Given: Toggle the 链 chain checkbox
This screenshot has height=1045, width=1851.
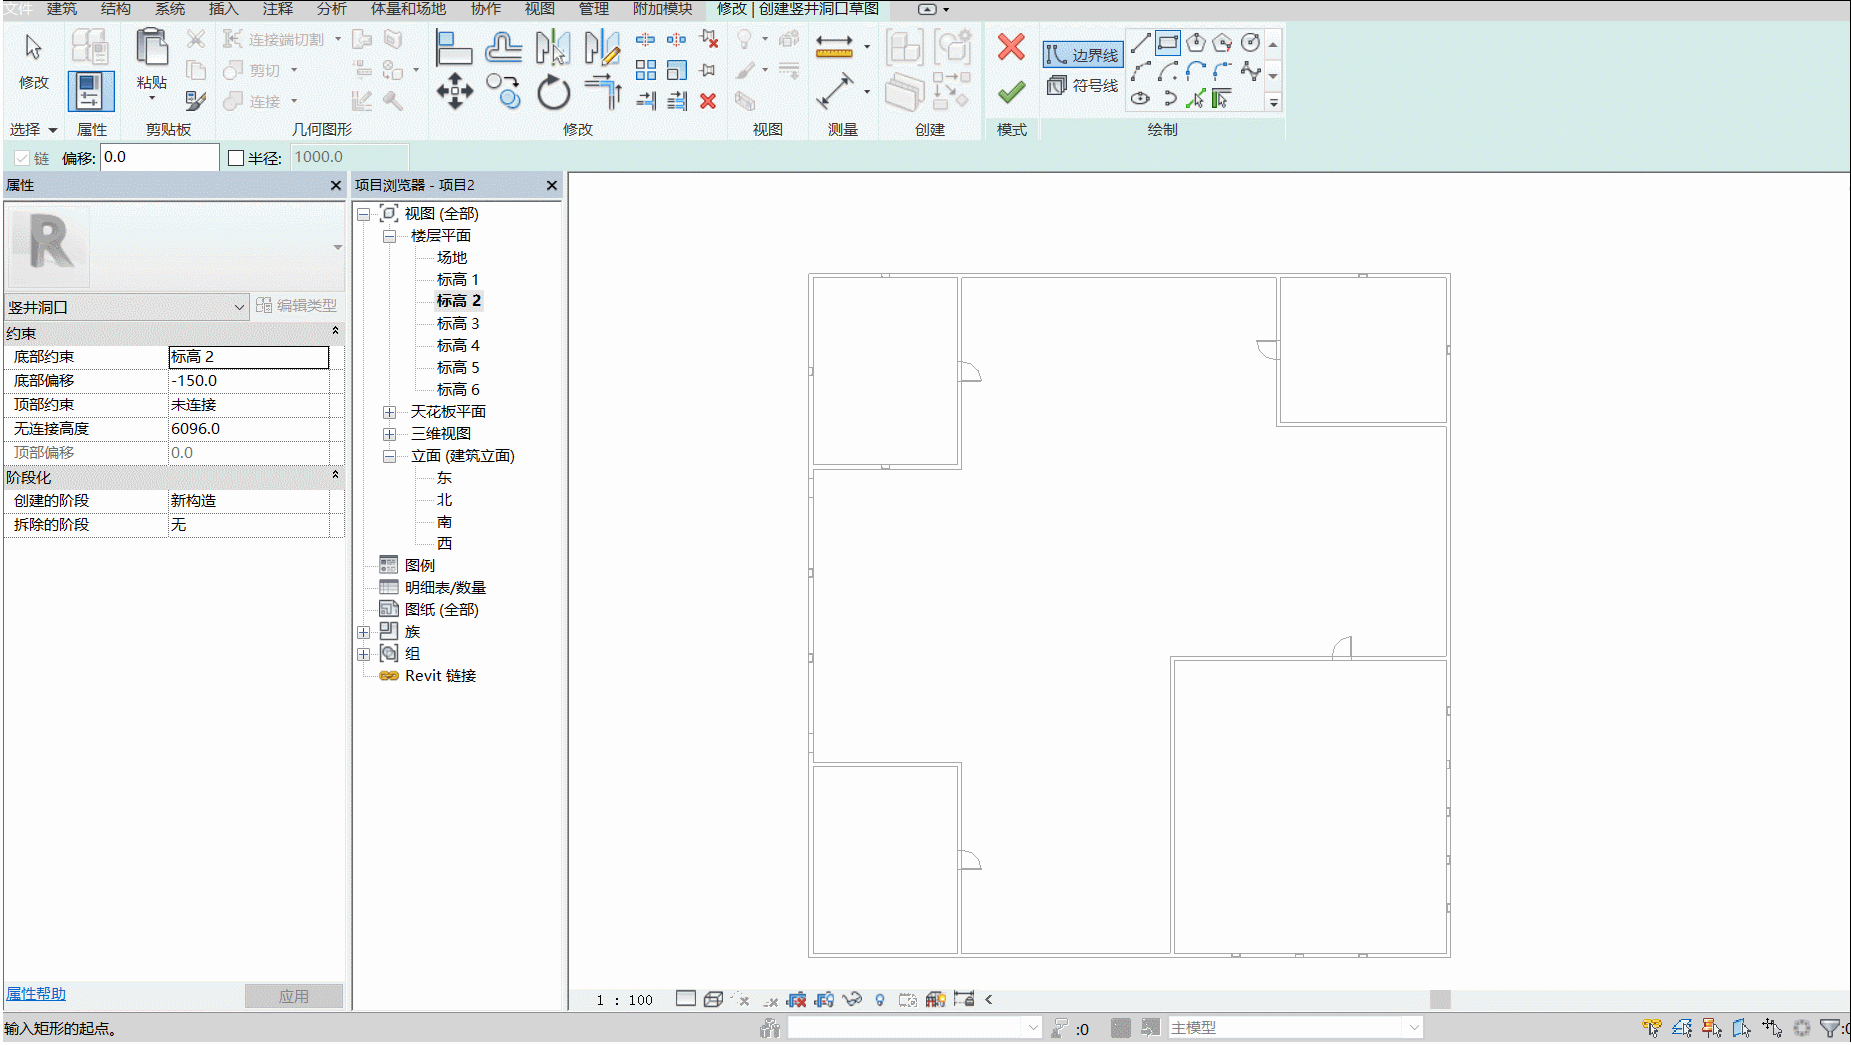Looking at the screenshot, I should pyautogui.click(x=22, y=158).
